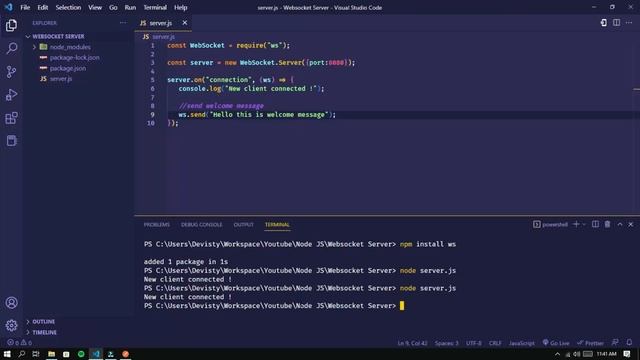Select the powershell terminal label
This screenshot has width=640, height=360.
pyautogui.click(x=550, y=224)
